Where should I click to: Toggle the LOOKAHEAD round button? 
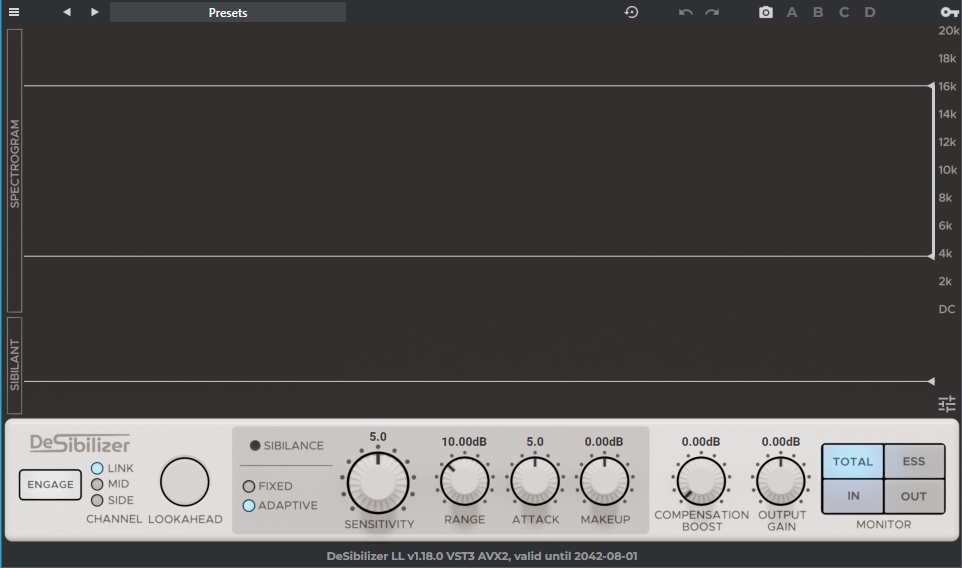pos(185,482)
